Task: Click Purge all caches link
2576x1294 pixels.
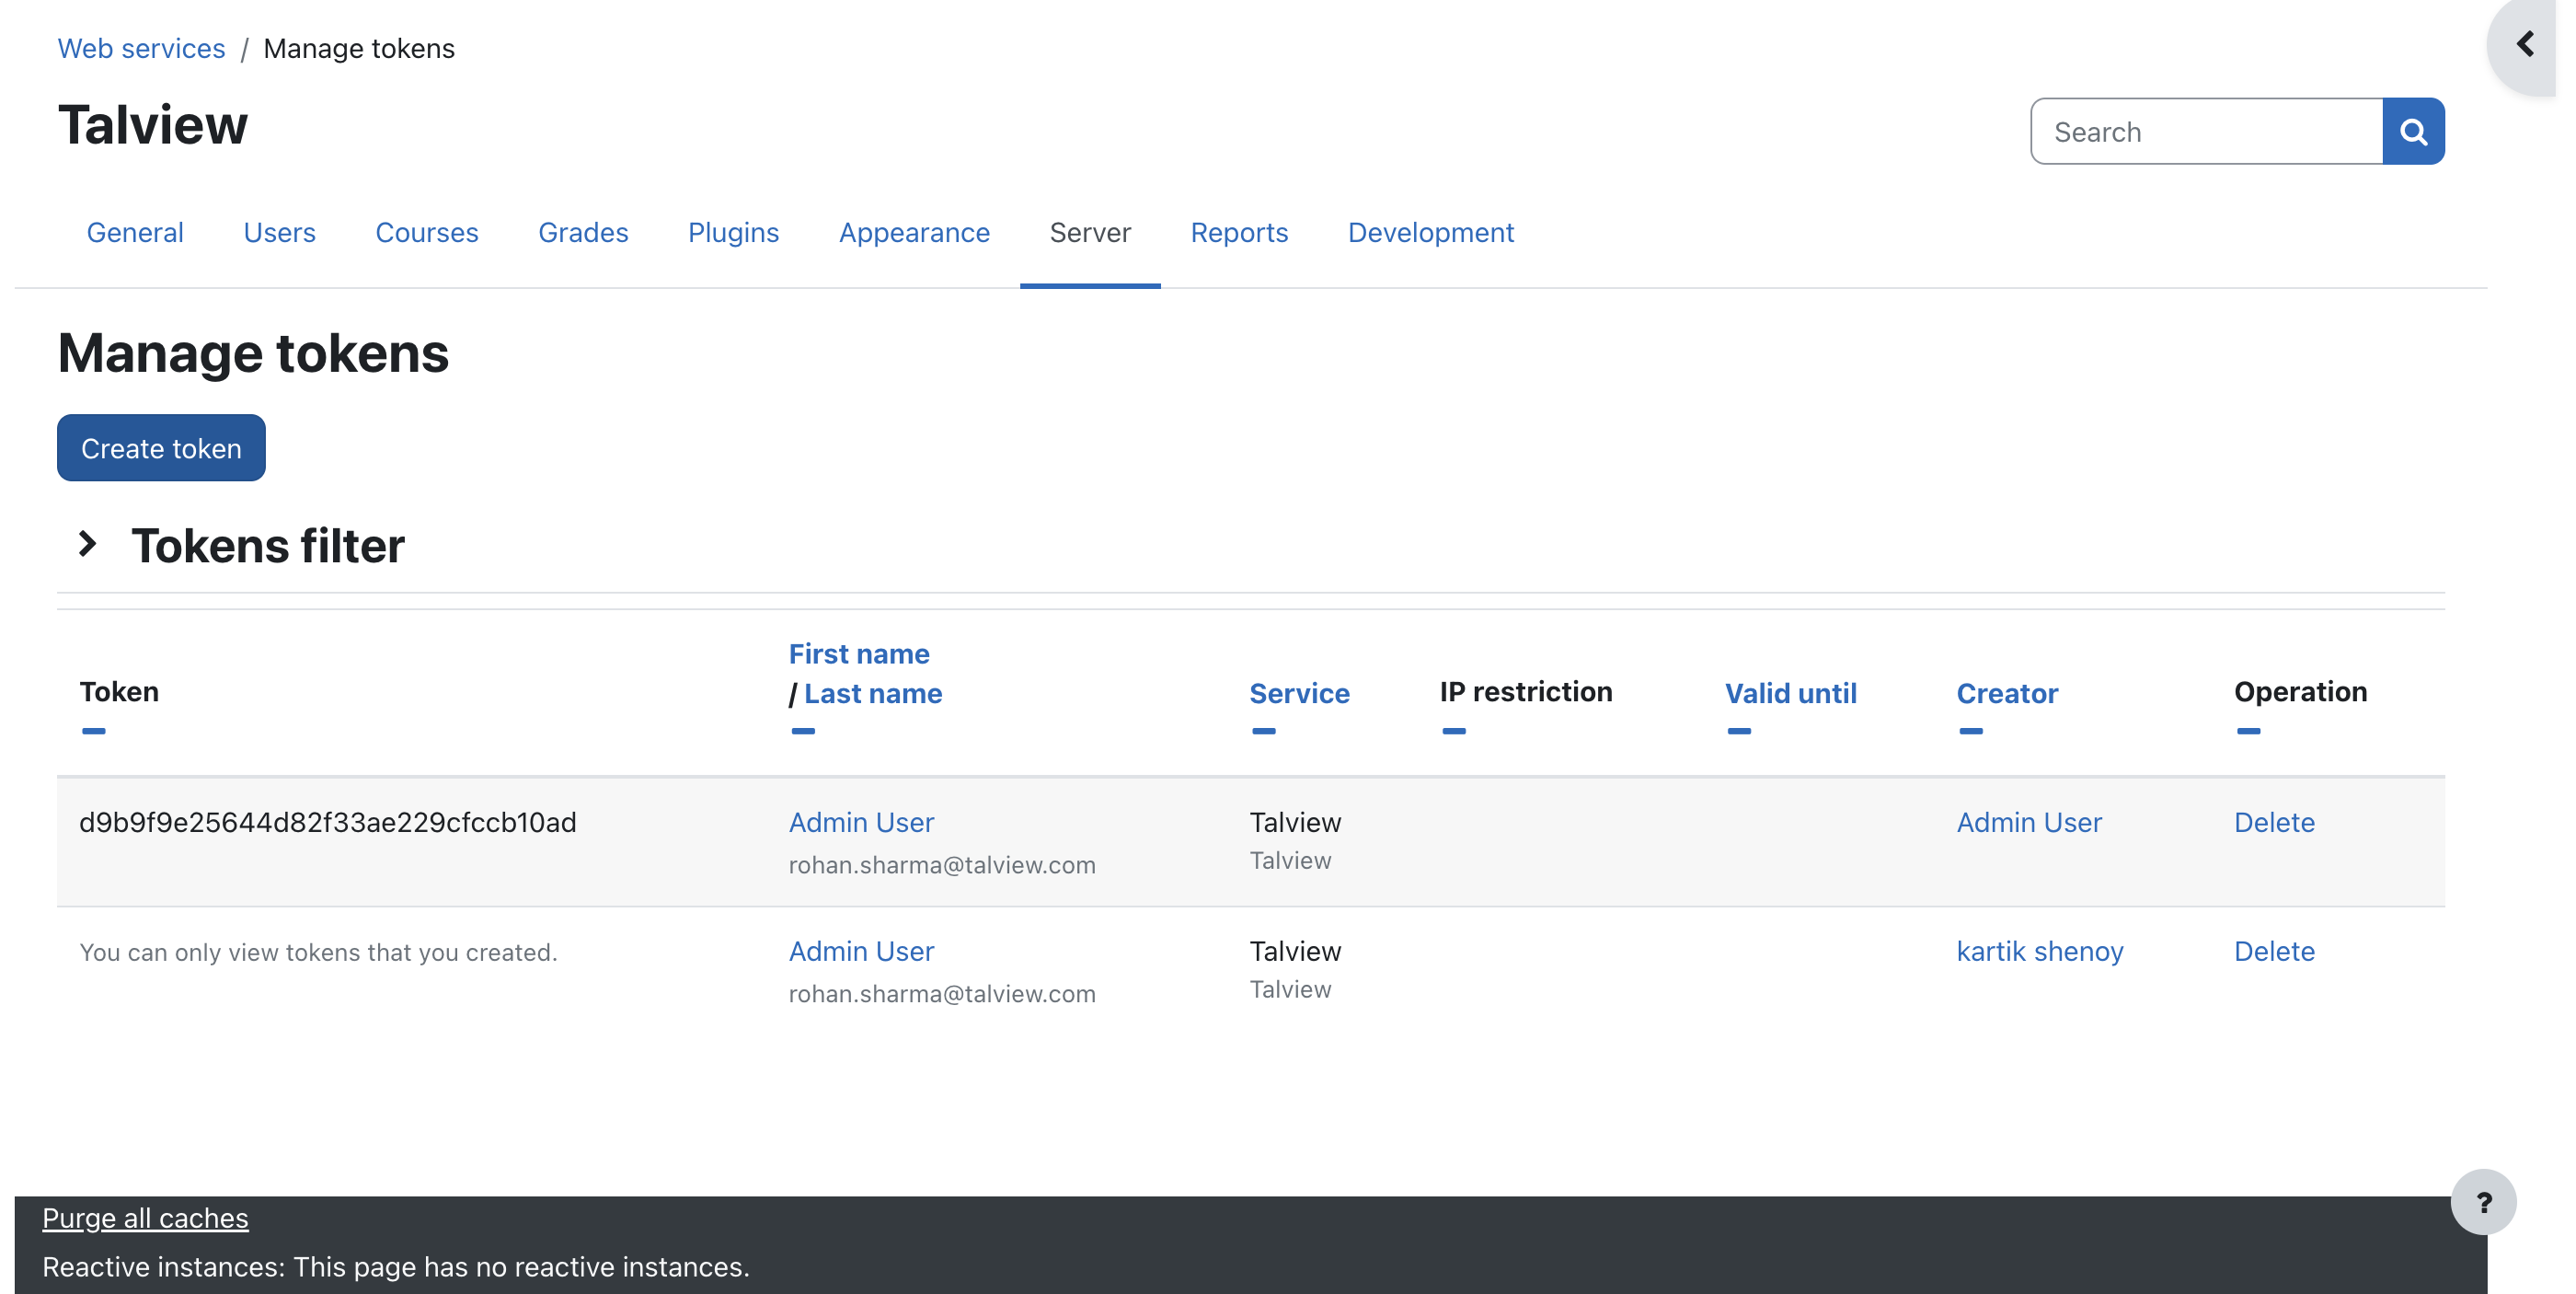Action: (145, 1217)
